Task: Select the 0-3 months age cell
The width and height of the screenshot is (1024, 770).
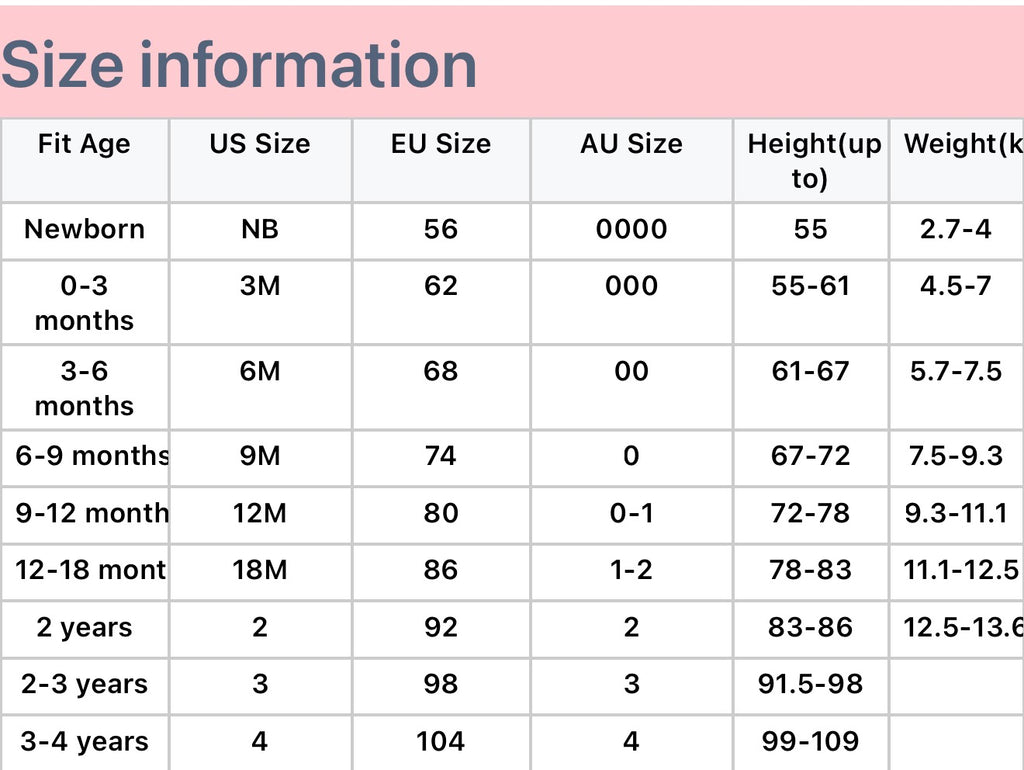Action: coord(84,303)
